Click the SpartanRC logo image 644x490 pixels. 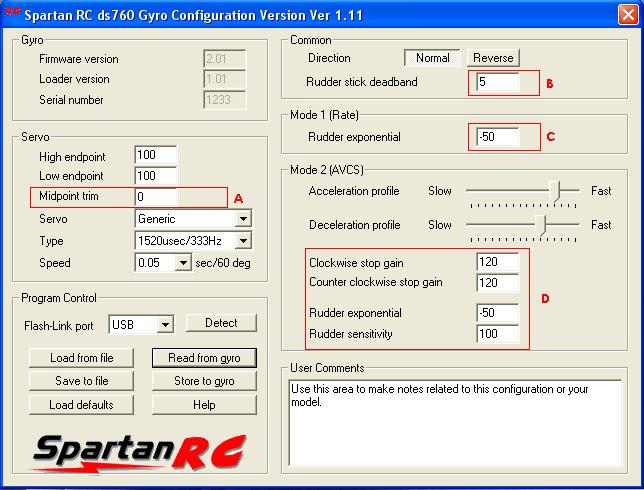pyautogui.click(x=140, y=453)
